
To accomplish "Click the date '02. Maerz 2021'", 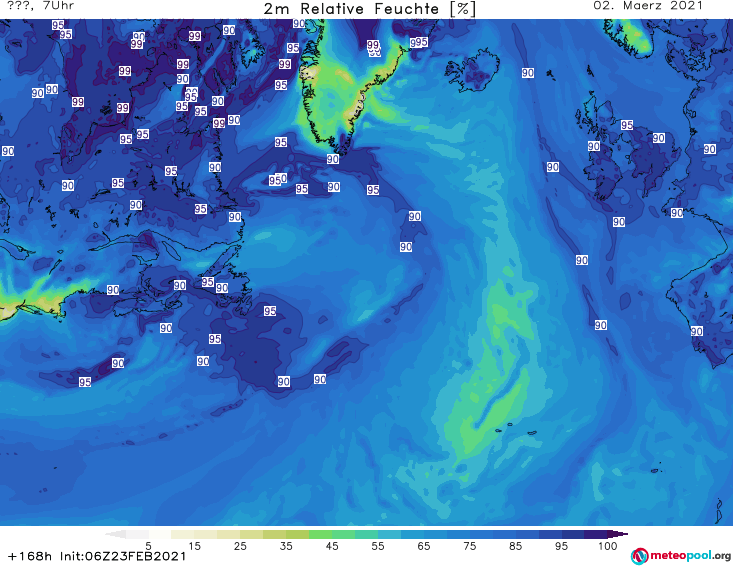I will (648, 6).
